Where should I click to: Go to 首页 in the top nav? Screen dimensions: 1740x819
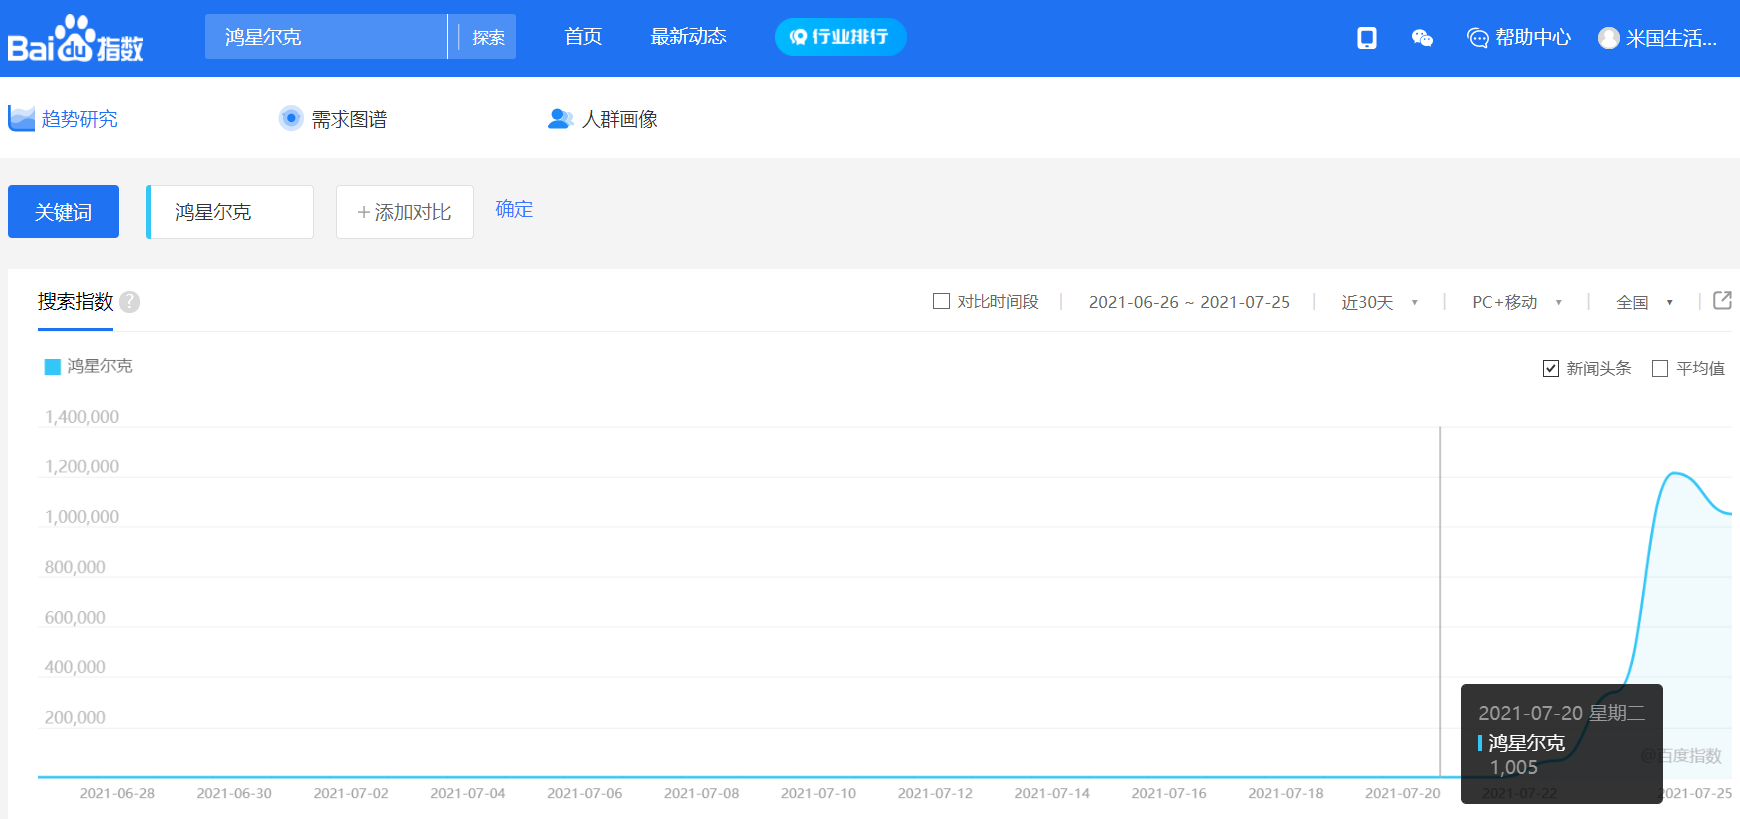click(583, 37)
